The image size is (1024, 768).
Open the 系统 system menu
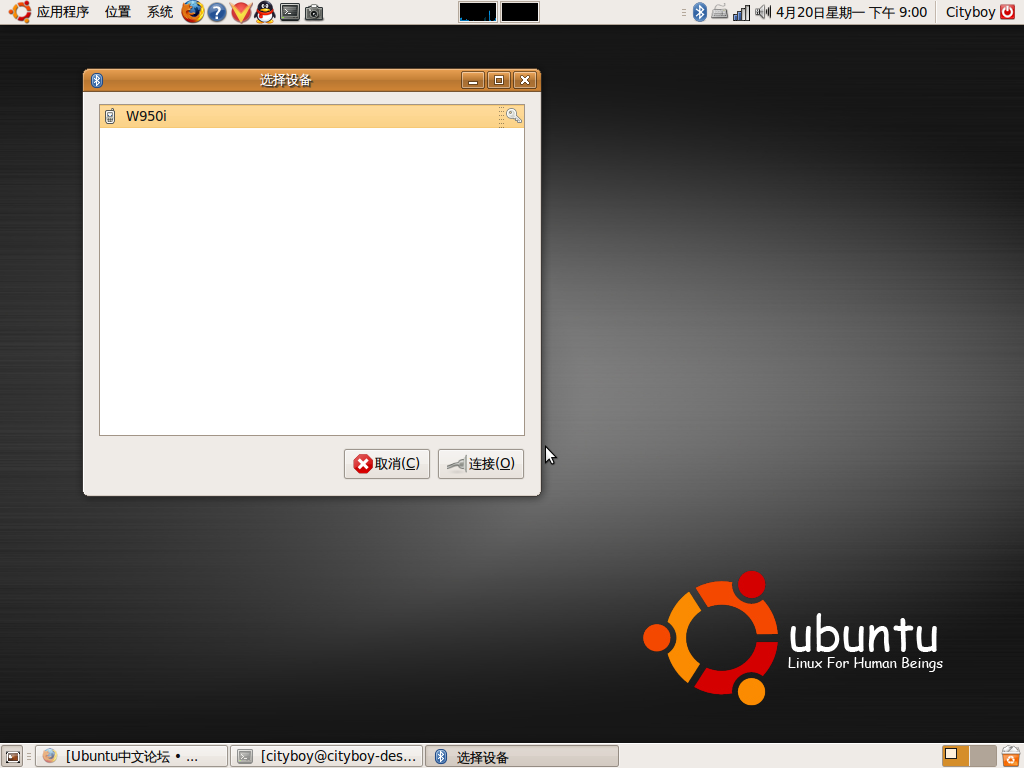pos(159,12)
